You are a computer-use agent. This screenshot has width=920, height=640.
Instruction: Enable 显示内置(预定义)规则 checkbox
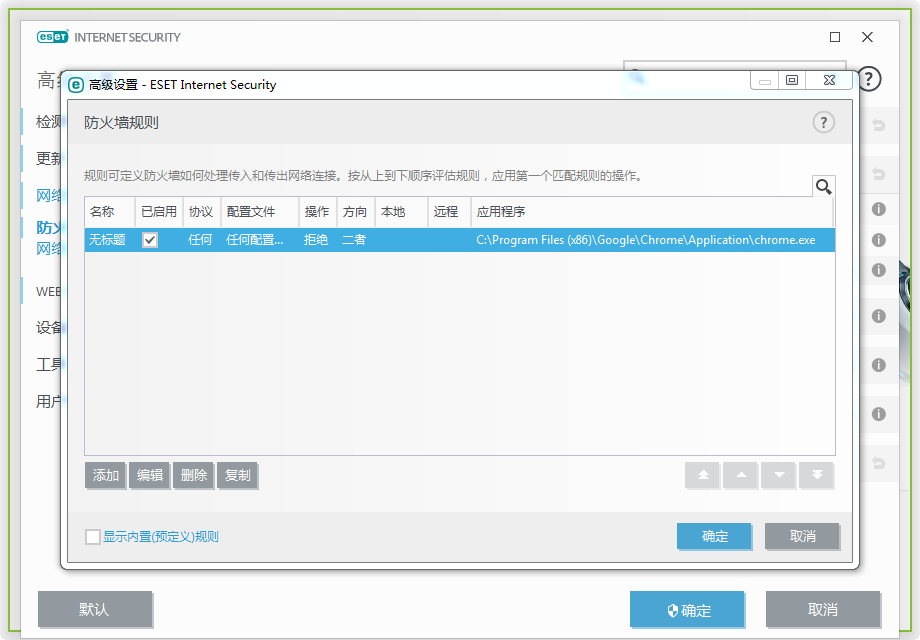coord(93,537)
